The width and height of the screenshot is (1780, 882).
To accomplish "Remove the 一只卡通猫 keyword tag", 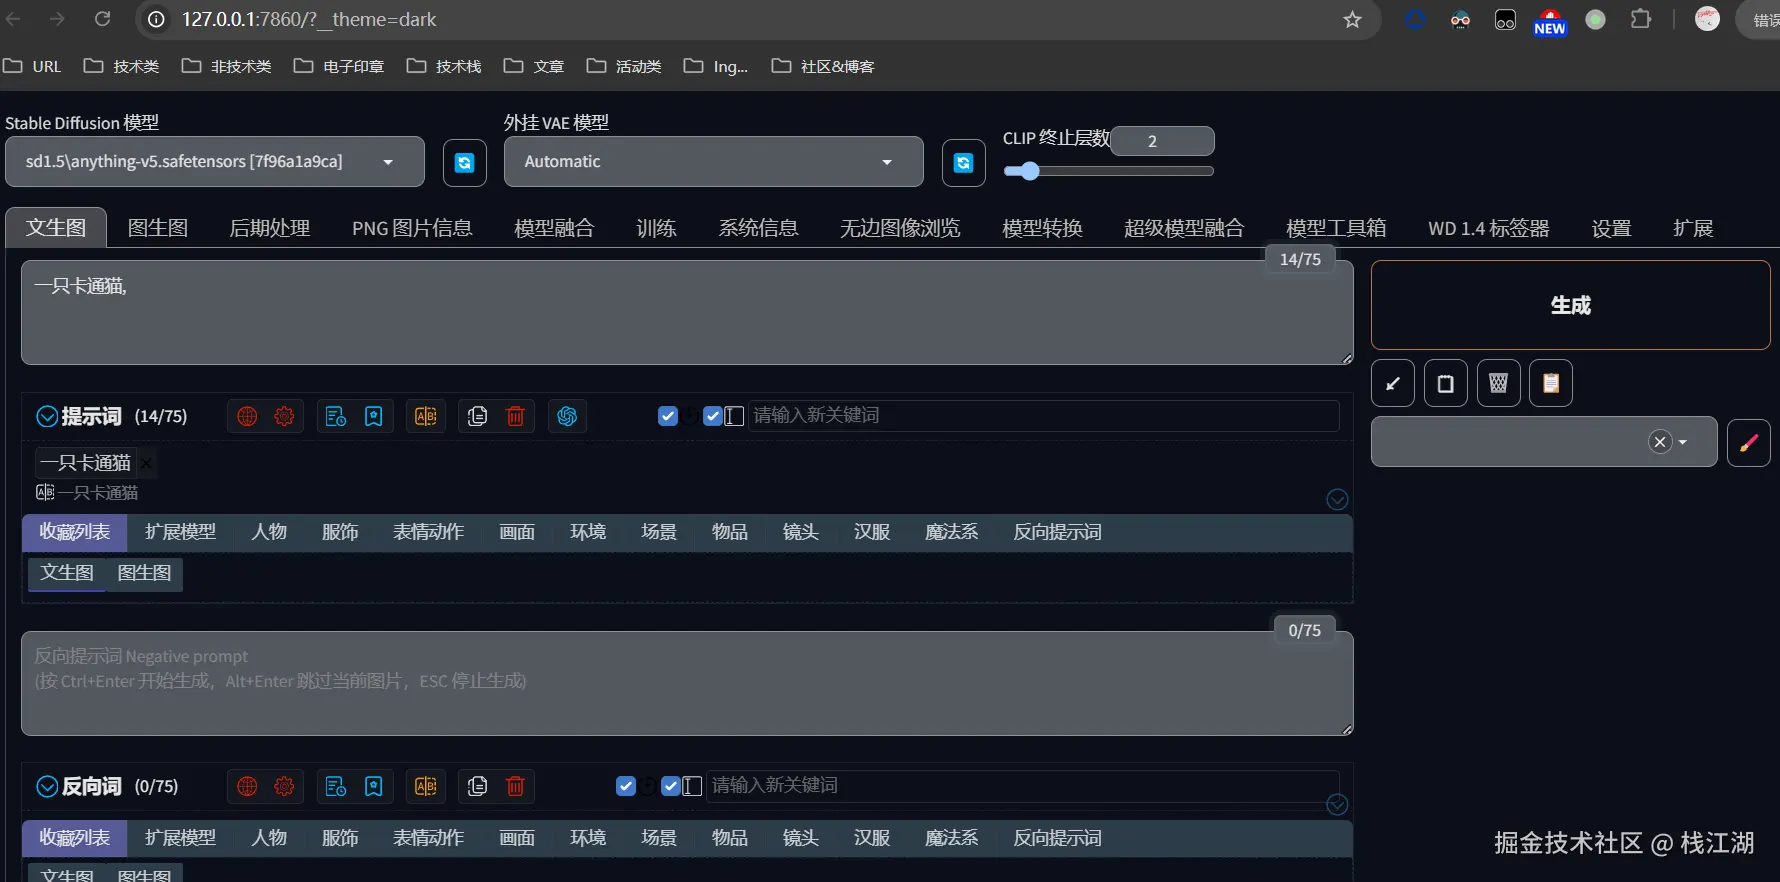I will [x=146, y=463].
